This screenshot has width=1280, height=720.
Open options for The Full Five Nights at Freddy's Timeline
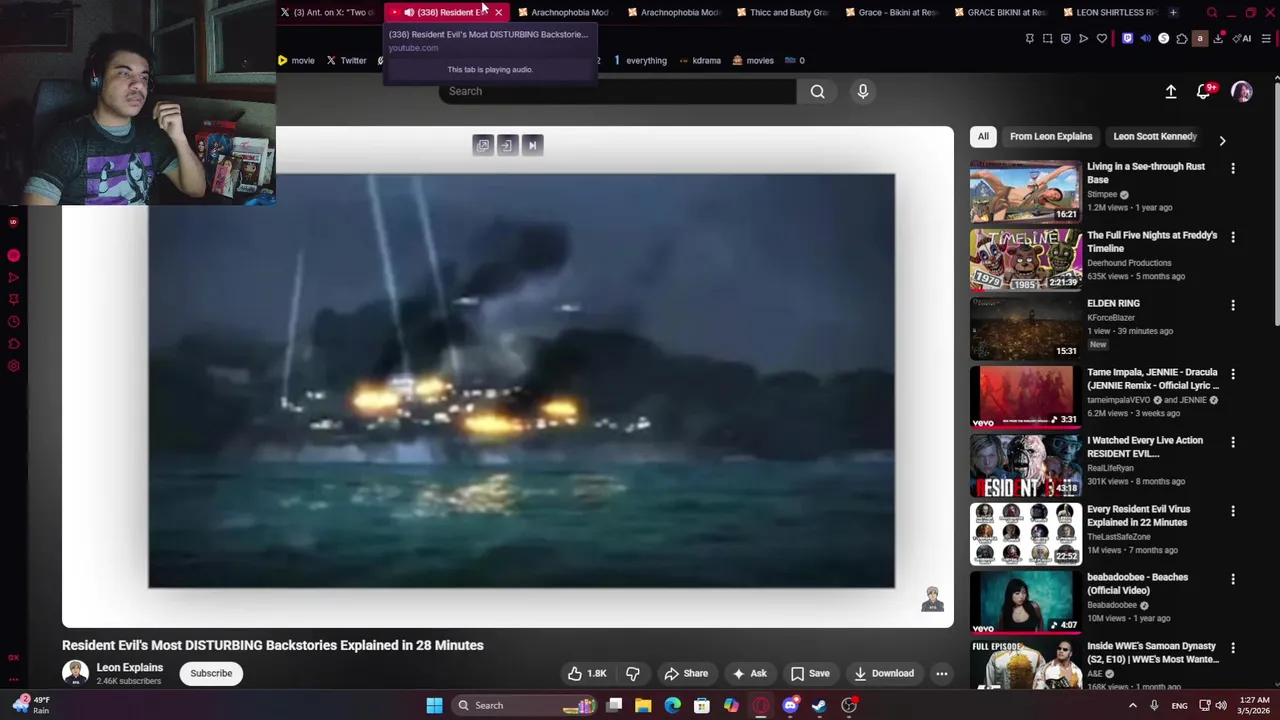1233,237
